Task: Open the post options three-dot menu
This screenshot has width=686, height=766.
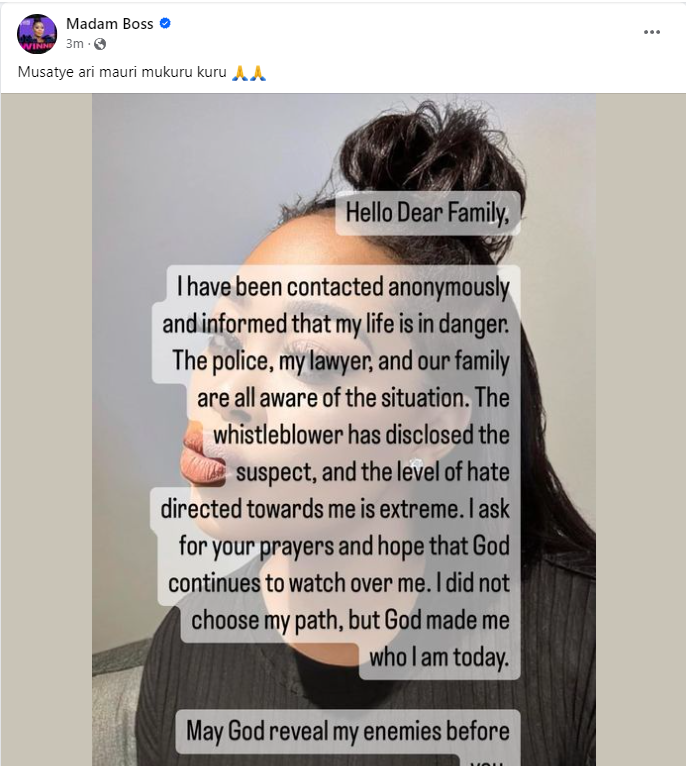Action: click(652, 32)
